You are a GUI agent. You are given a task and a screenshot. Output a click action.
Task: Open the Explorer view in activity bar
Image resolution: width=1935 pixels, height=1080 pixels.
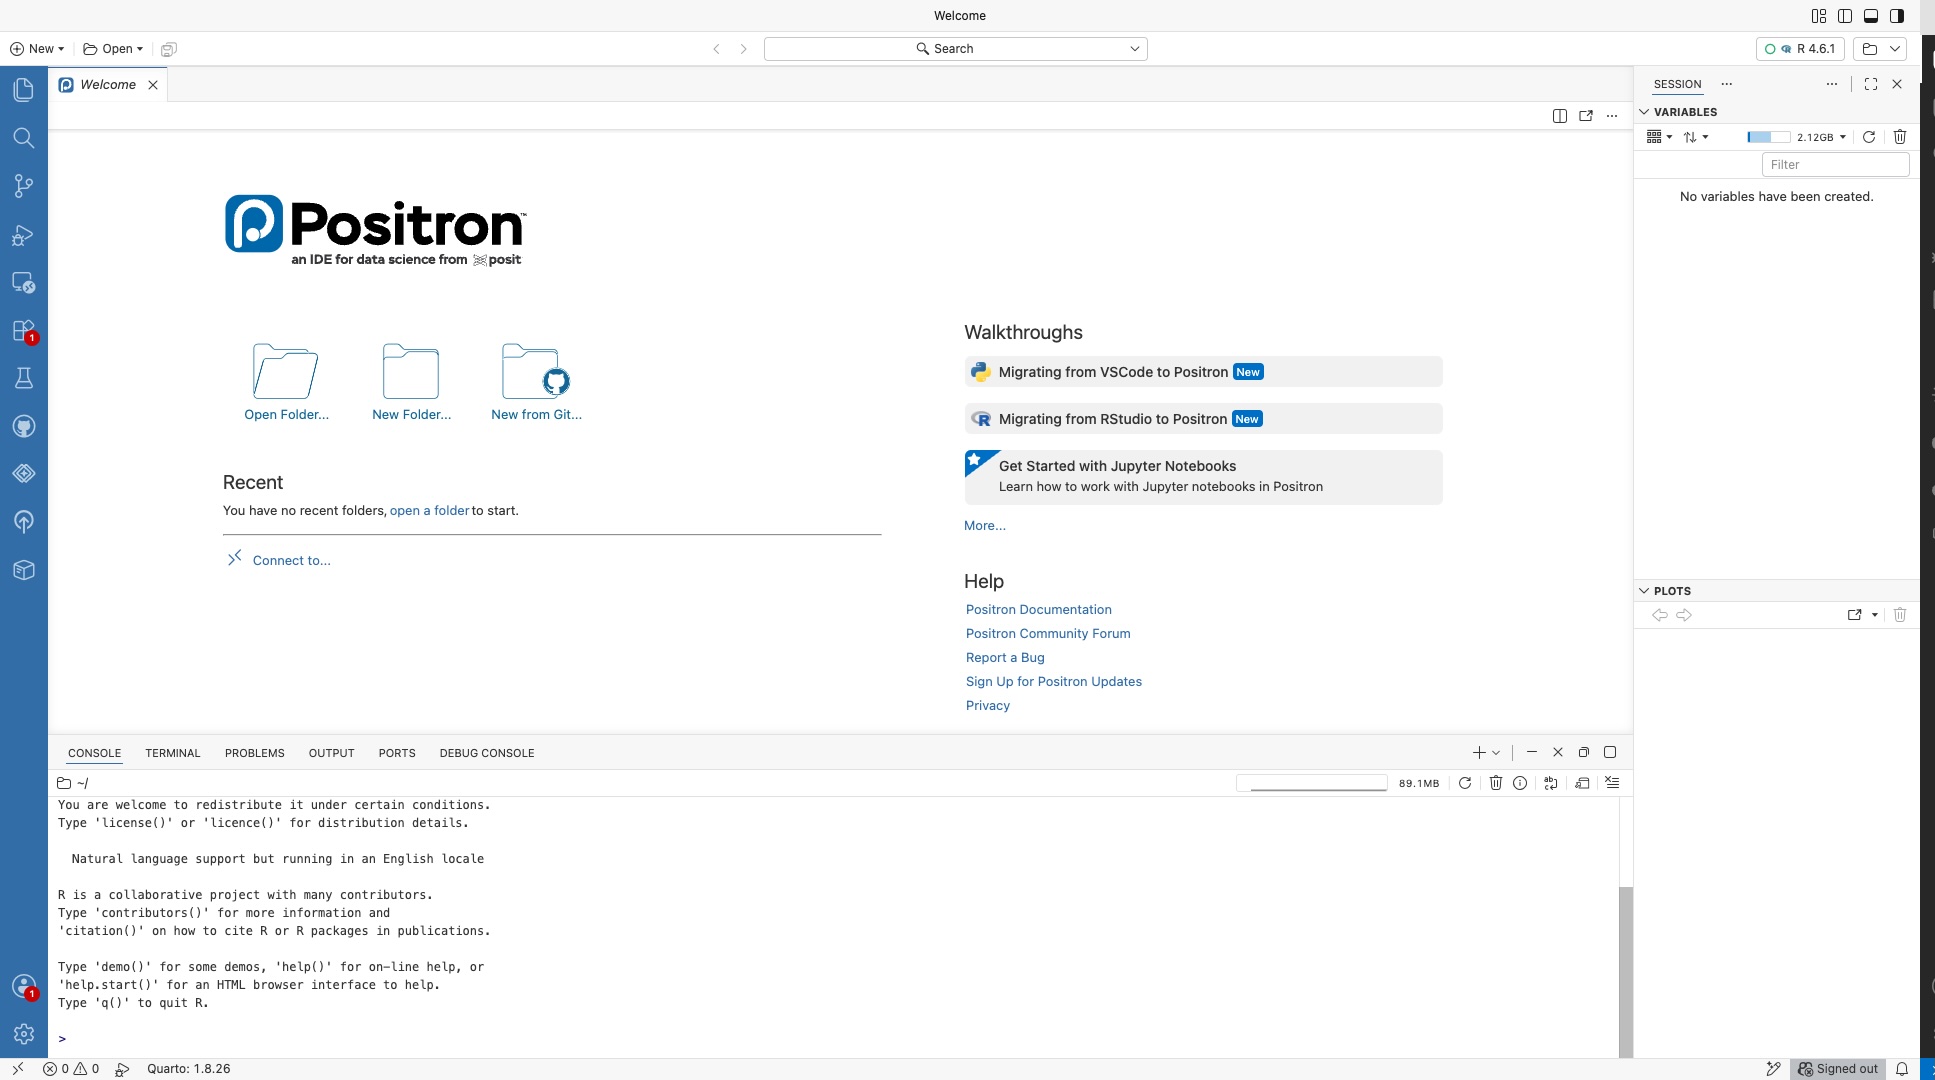24,90
